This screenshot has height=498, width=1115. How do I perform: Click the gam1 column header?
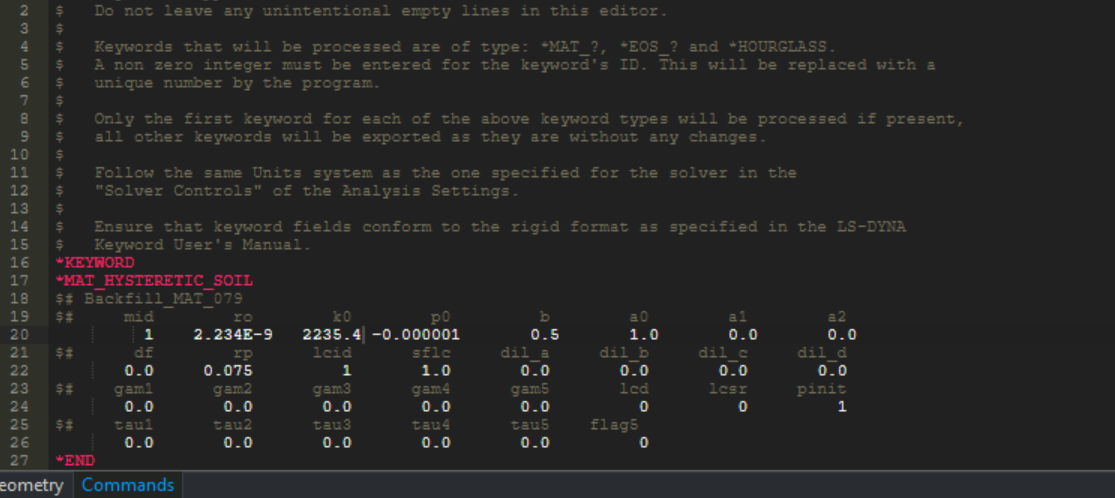click(x=134, y=388)
